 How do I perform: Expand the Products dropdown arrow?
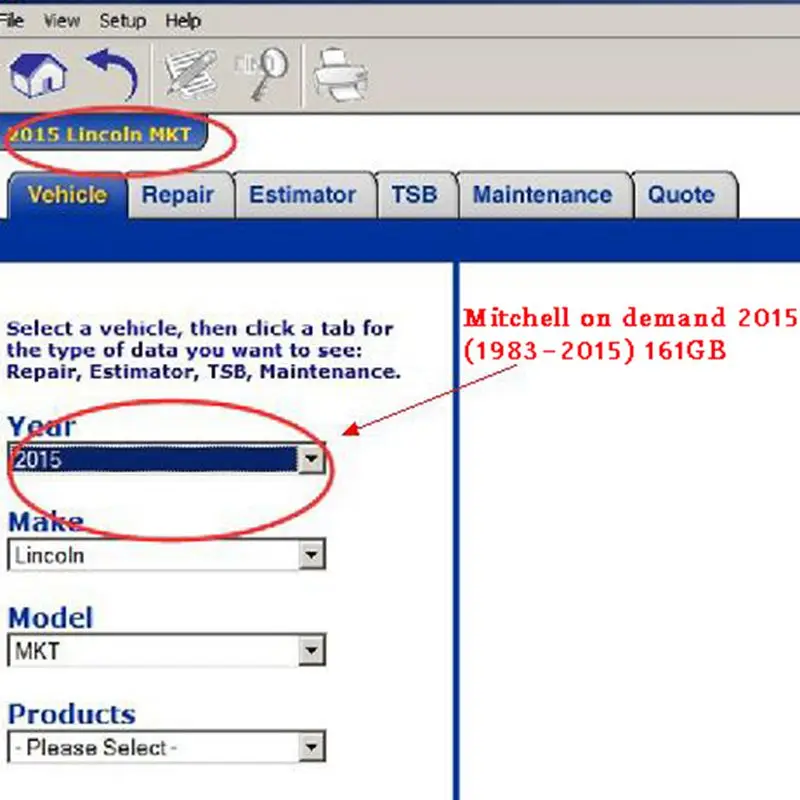coord(311,747)
